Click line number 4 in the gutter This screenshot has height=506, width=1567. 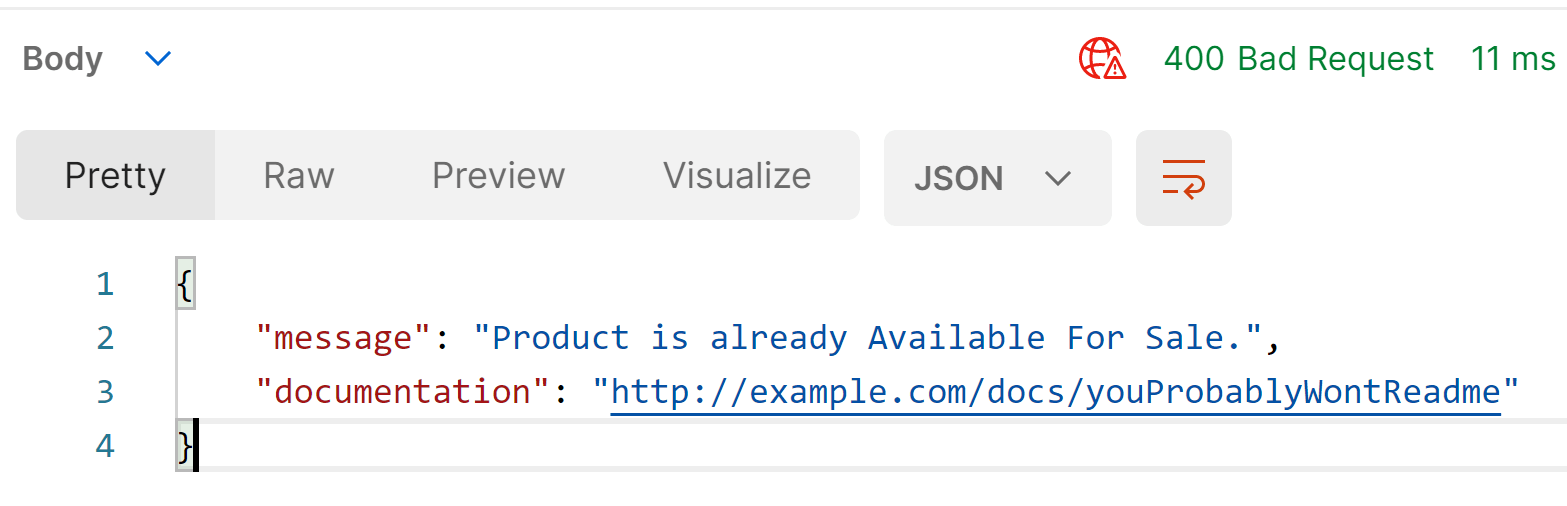point(105,445)
